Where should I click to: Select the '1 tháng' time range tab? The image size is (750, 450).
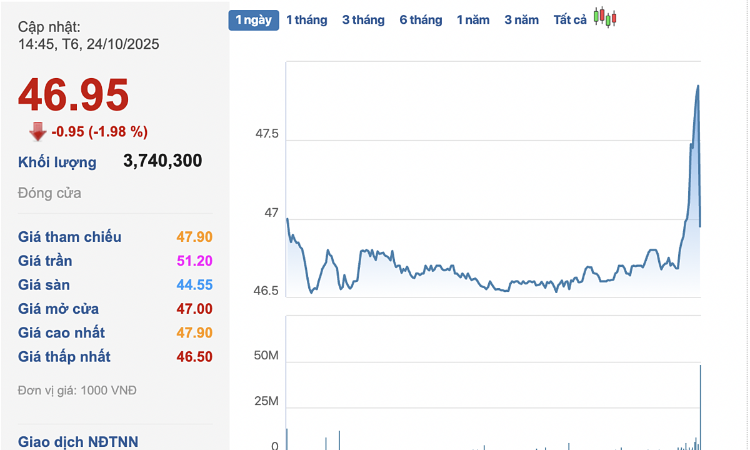click(x=307, y=20)
